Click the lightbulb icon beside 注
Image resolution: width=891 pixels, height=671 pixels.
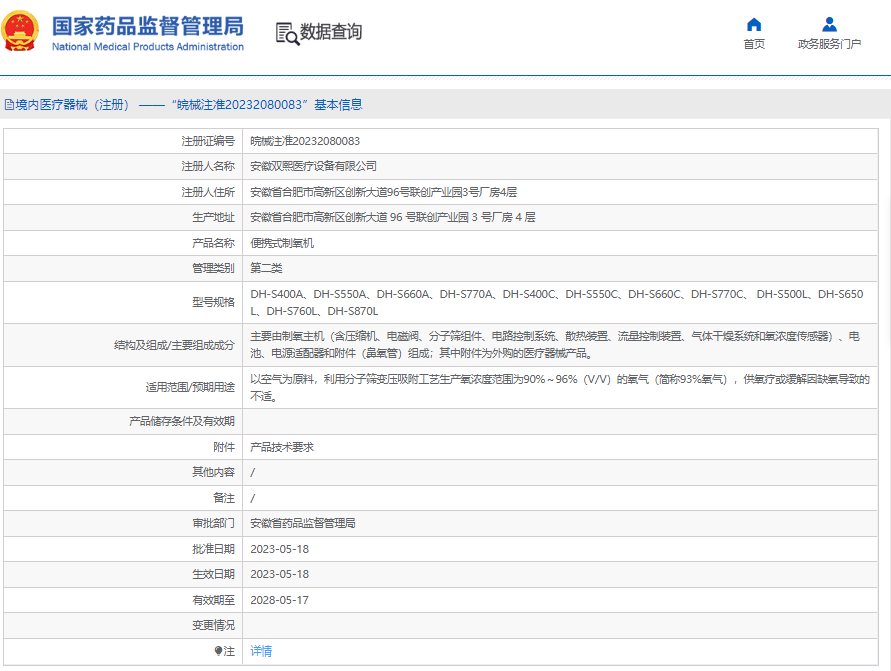219,651
